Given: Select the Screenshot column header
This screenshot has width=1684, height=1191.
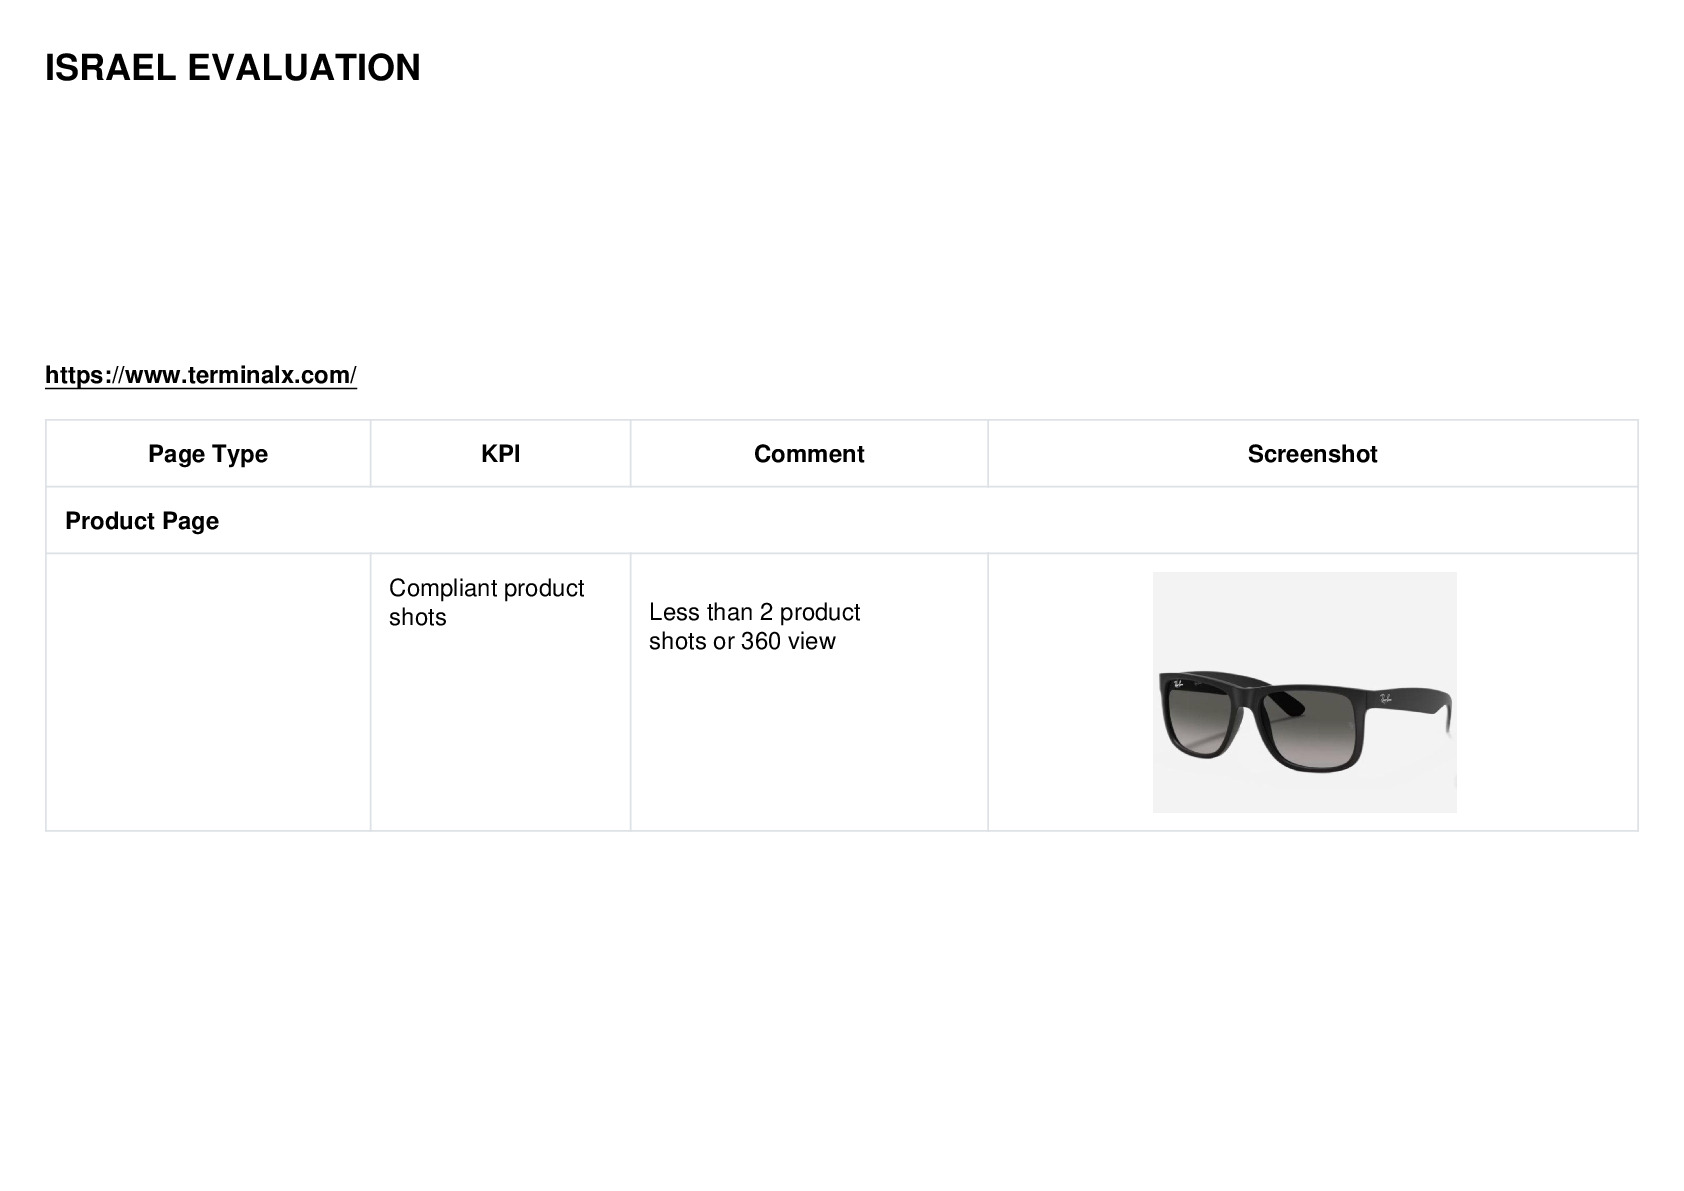Looking at the screenshot, I should point(1312,454).
